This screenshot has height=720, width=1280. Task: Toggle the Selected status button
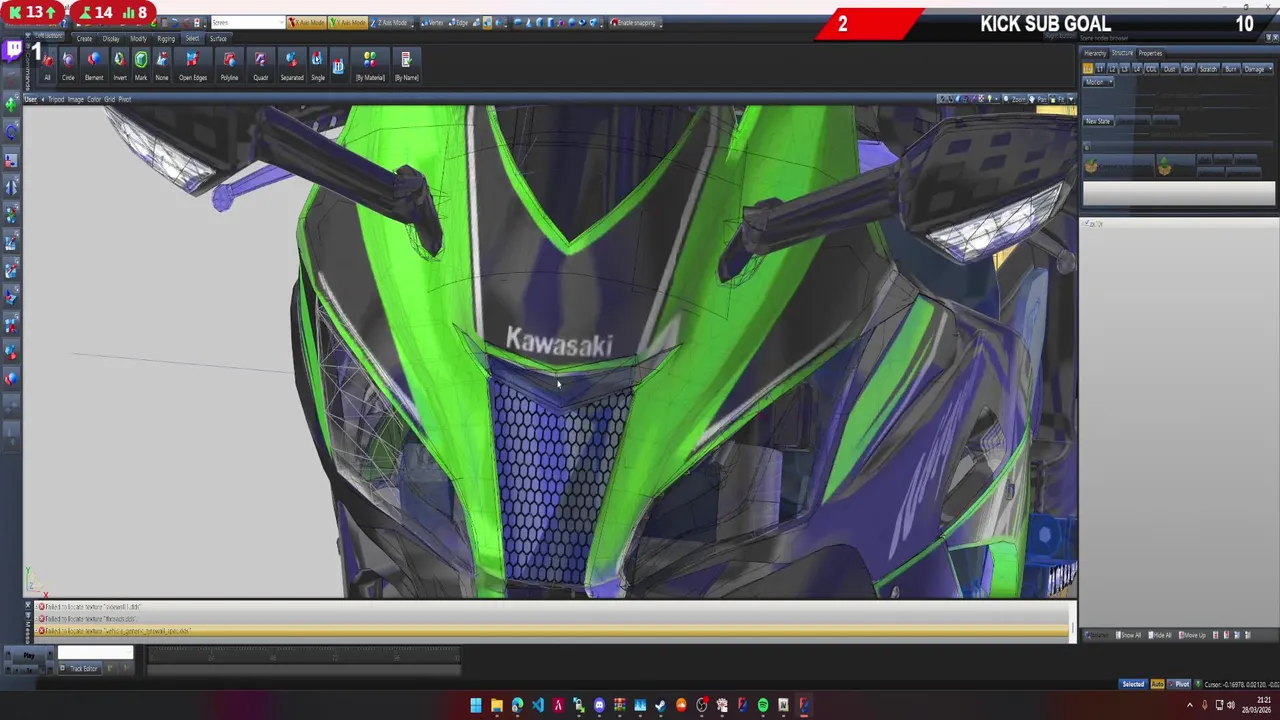click(x=1133, y=684)
